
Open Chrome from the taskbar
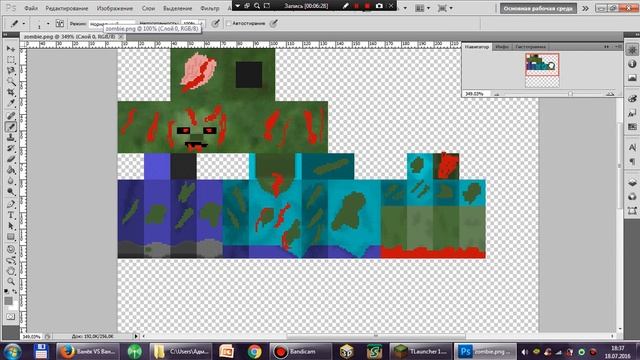pyautogui.click(x=254, y=351)
